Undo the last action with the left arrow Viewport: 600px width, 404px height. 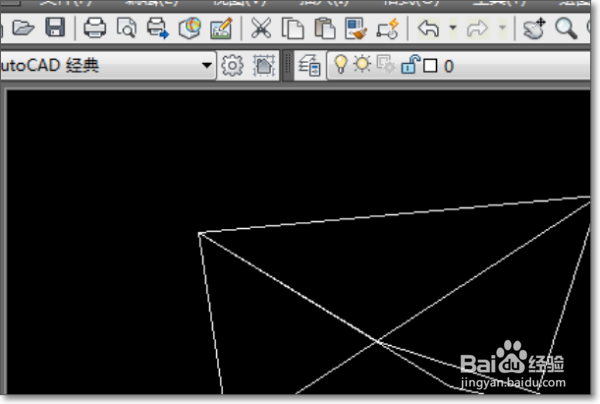pyautogui.click(x=428, y=29)
